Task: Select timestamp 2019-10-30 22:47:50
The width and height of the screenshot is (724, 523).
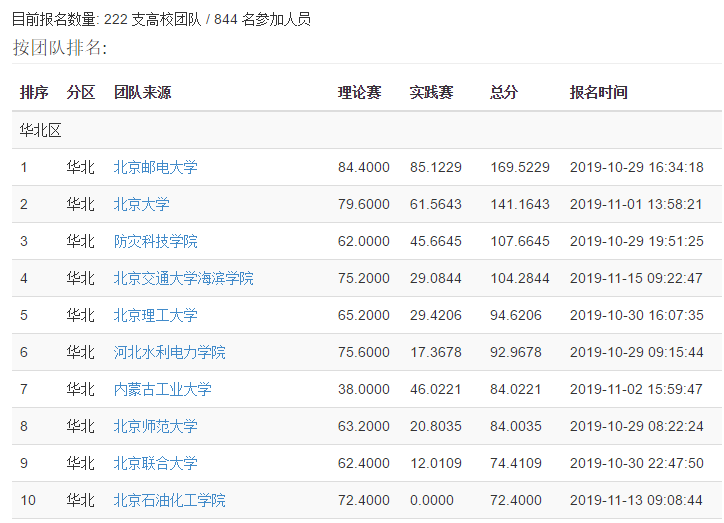Action: (637, 463)
